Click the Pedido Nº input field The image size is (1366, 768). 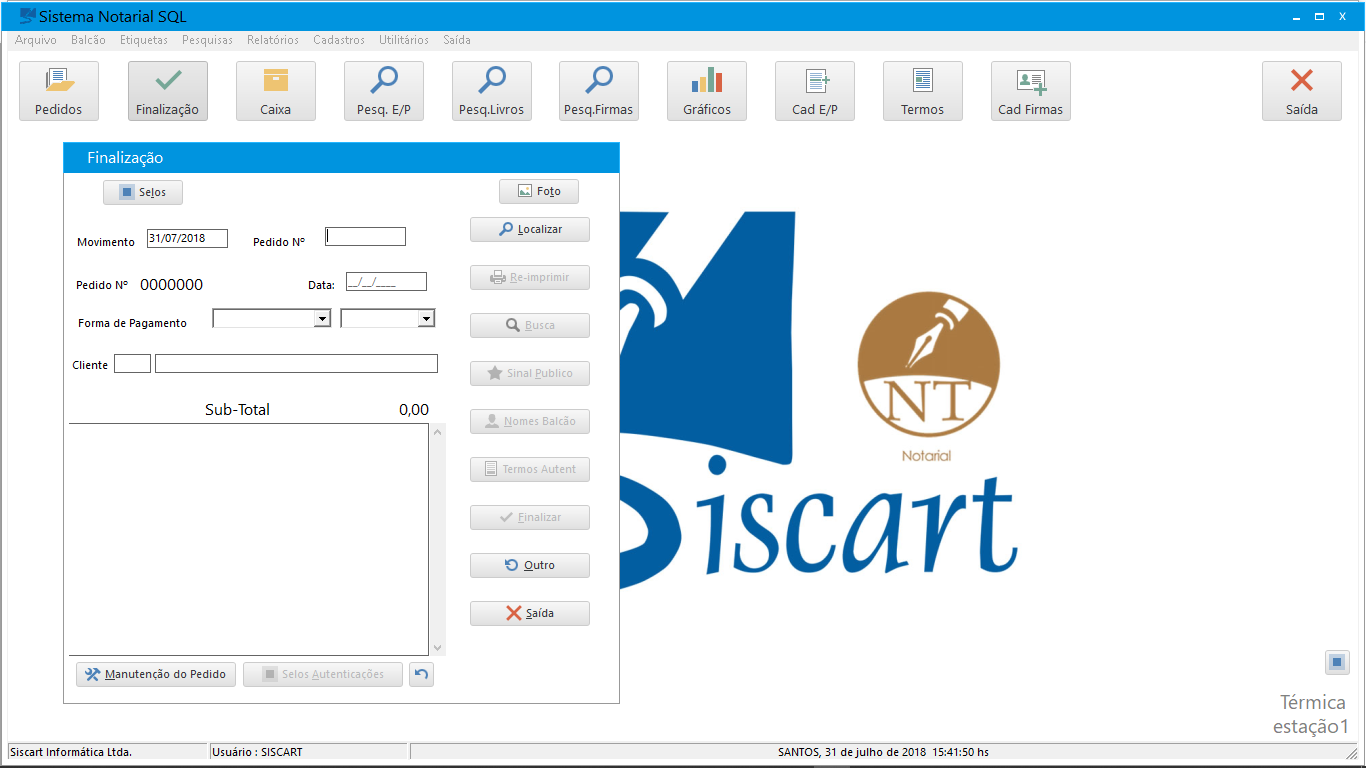click(x=366, y=237)
